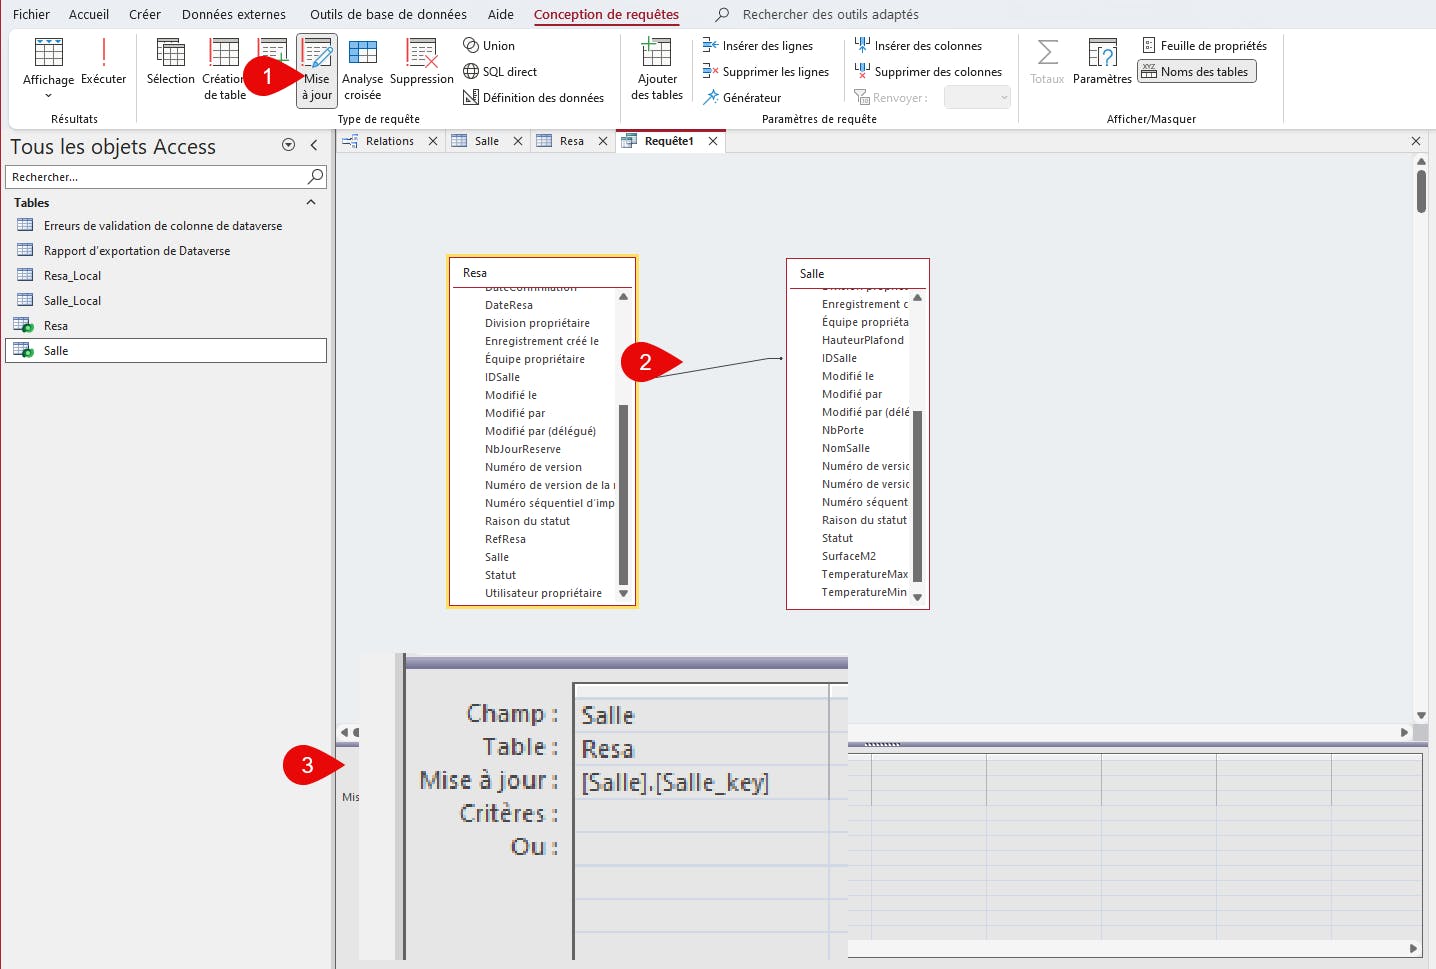Viewport: 1436px width, 969px height.
Task: Click Supprimer des colonnes
Action: pyautogui.click(x=928, y=72)
